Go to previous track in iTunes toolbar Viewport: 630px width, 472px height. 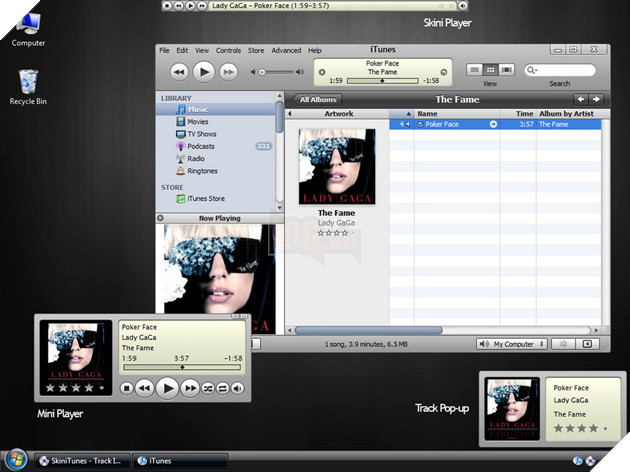pyautogui.click(x=179, y=71)
